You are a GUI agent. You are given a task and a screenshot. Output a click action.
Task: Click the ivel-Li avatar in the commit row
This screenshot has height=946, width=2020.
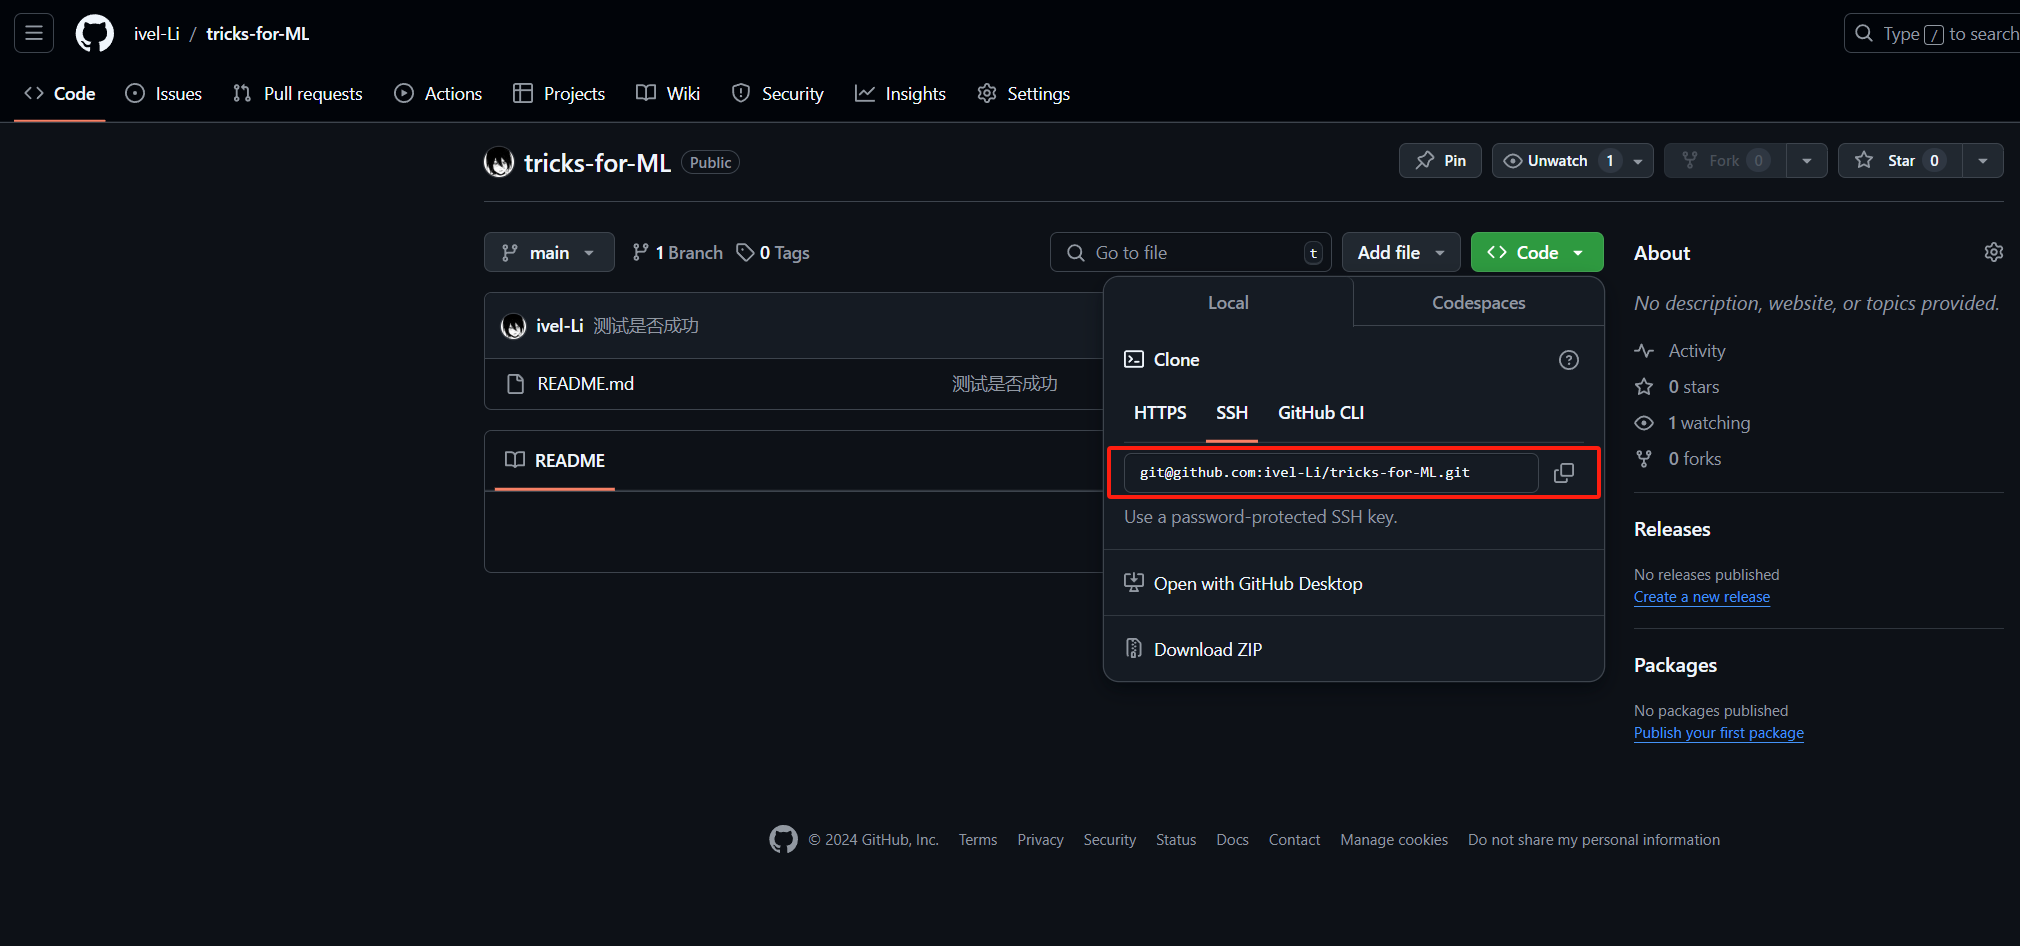(x=513, y=326)
